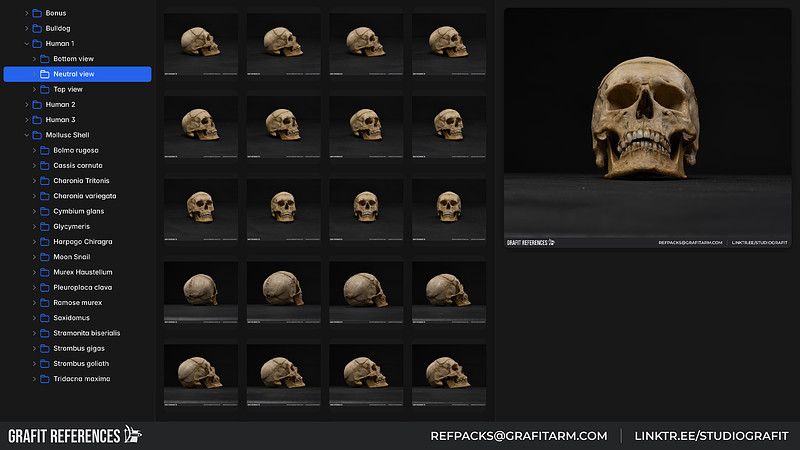The image size is (800, 450).
Task: Click the Saxidomus folder icon
Action: [x=45, y=318]
